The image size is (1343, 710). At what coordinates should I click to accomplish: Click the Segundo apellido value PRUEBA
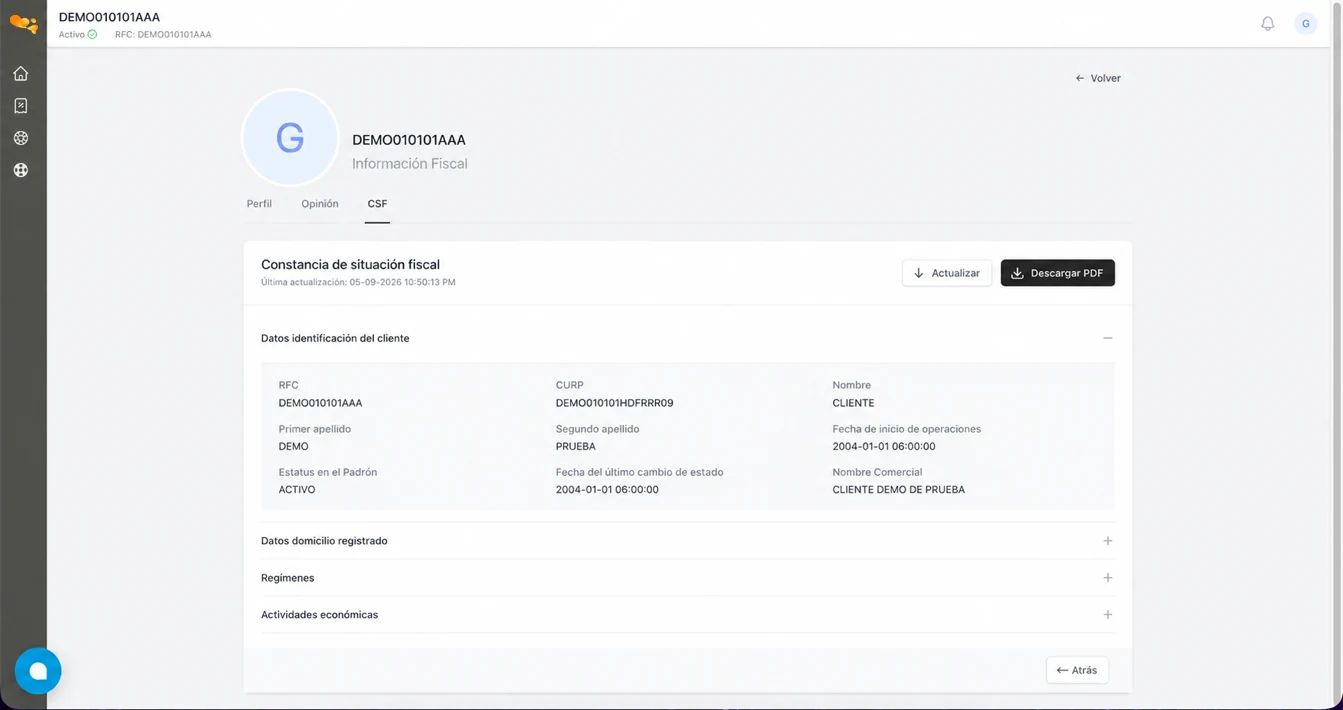click(x=575, y=446)
